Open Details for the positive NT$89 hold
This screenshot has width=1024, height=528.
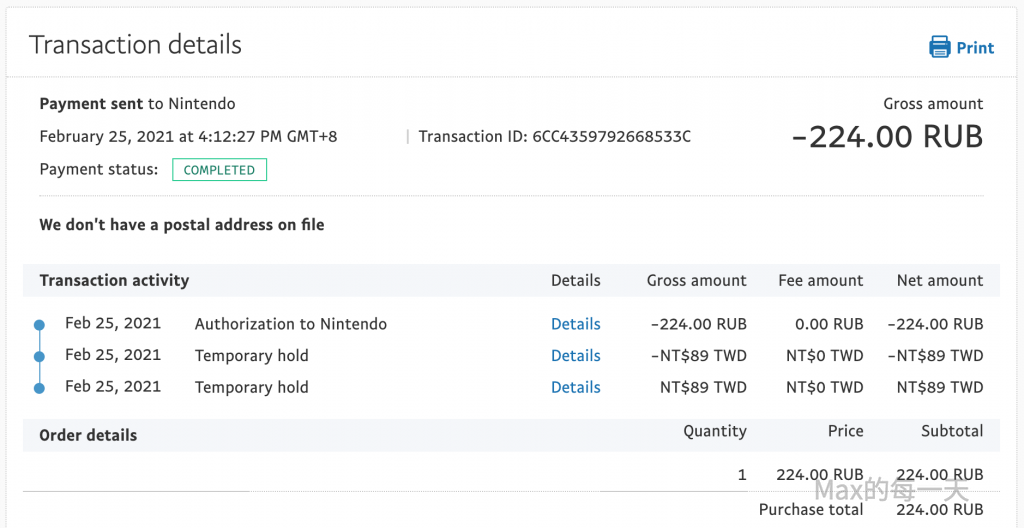click(575, 387)
